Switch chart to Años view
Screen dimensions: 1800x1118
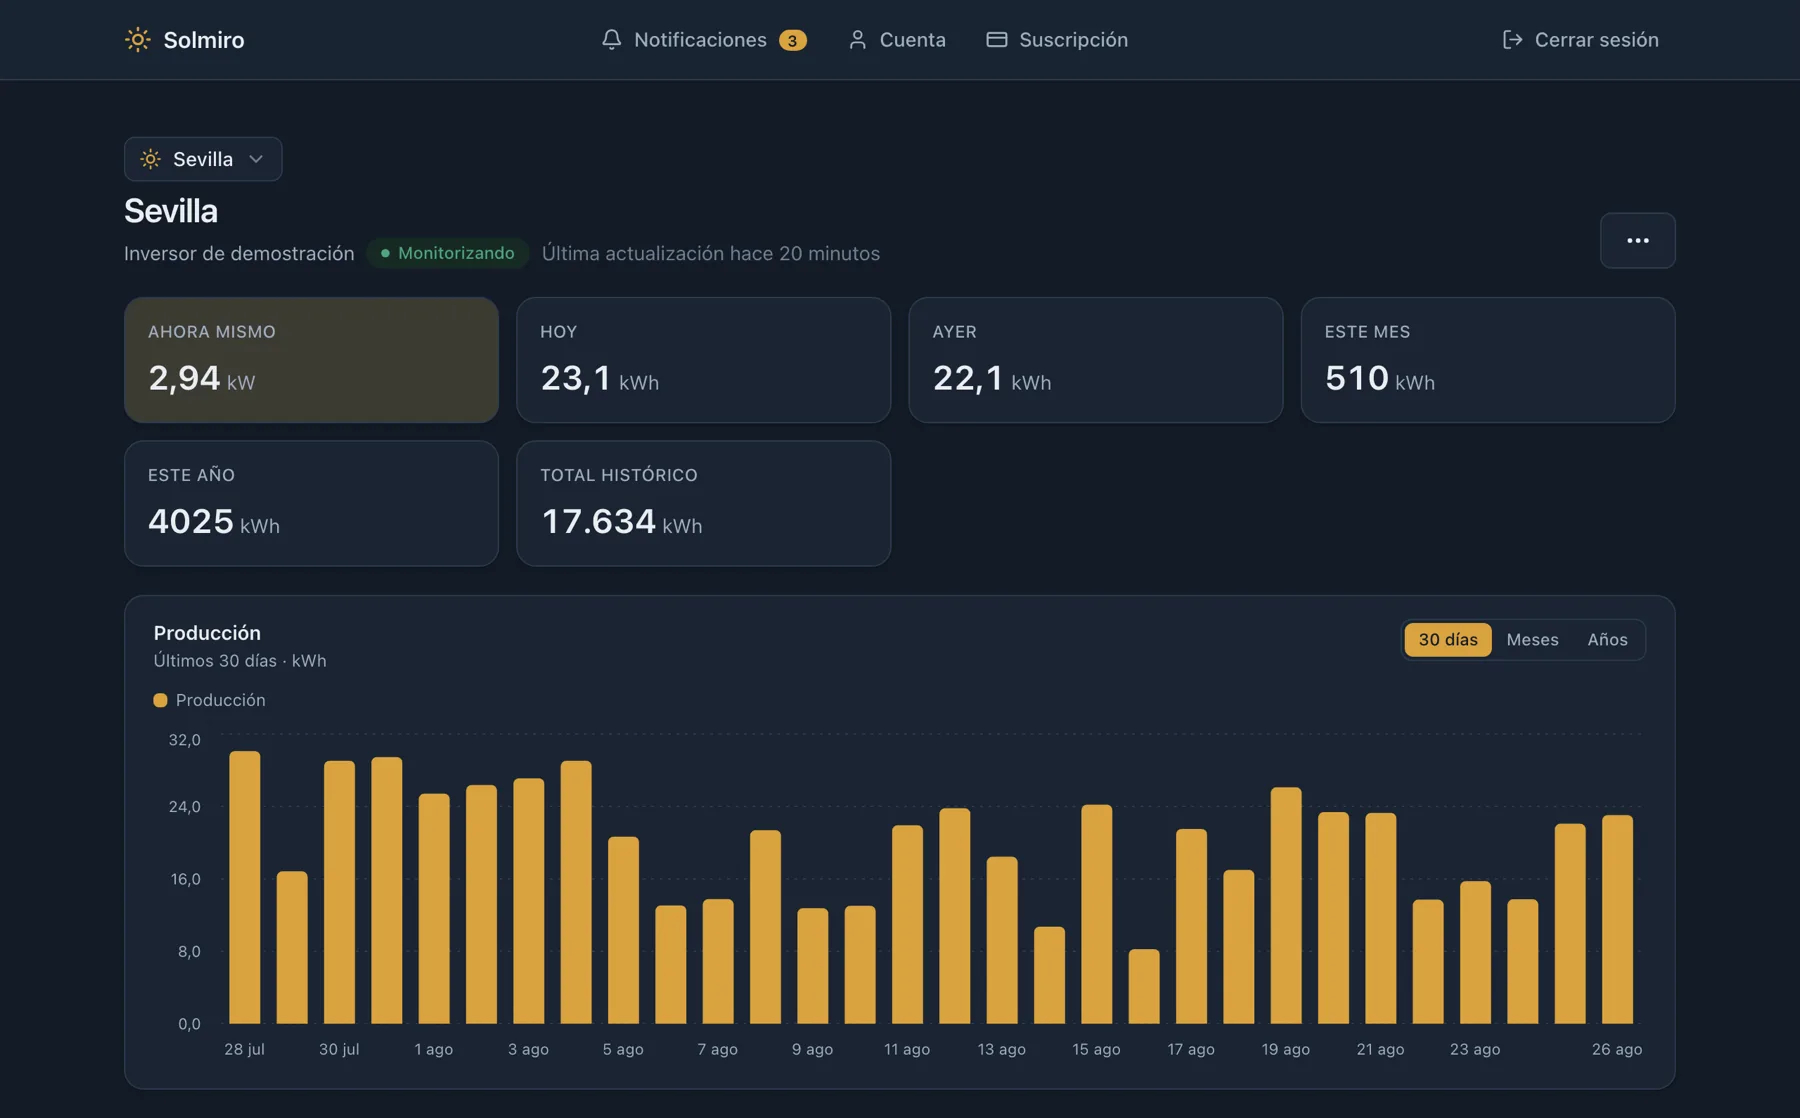point(1607,640)
